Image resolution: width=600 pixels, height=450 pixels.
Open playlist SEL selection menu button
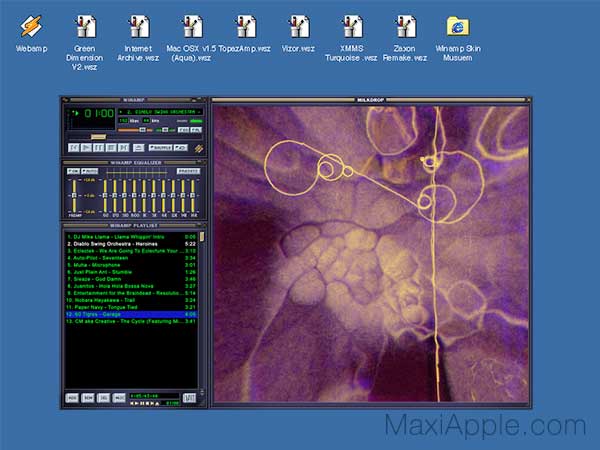point(103,398)
